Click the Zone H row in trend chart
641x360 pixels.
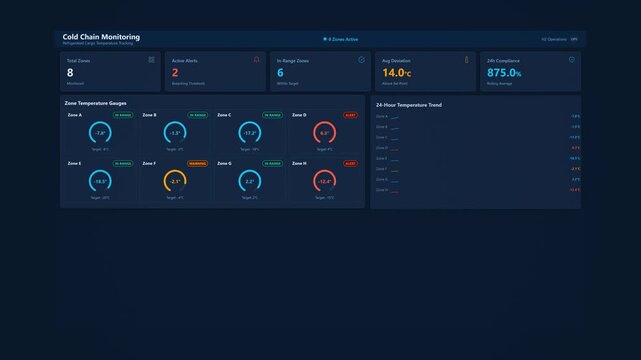(477, 190)
